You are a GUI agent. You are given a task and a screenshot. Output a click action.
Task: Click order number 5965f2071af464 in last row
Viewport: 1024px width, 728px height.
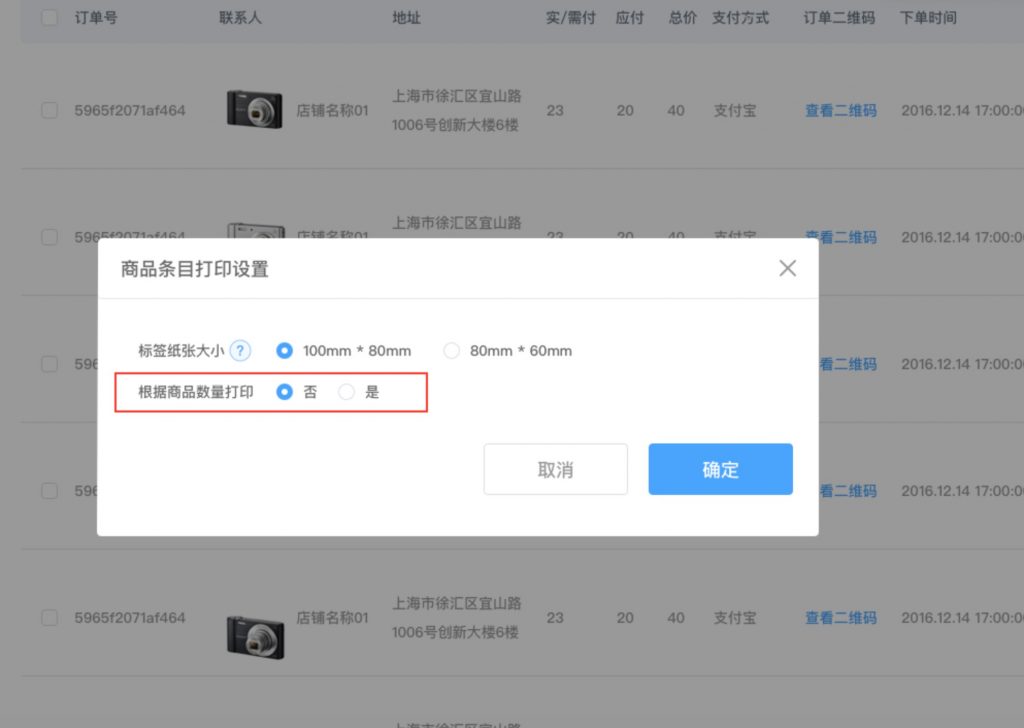point(130,618)
